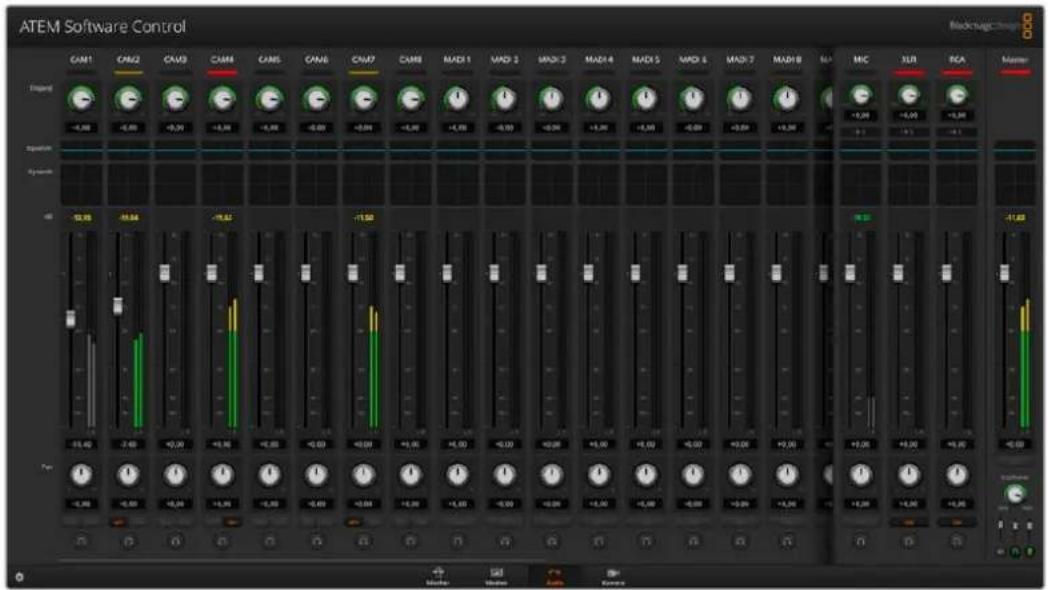The height and width of the screenshot is (590, 1048).
Task: Toggle the XLR channel ON button
Action: [909, 522]
